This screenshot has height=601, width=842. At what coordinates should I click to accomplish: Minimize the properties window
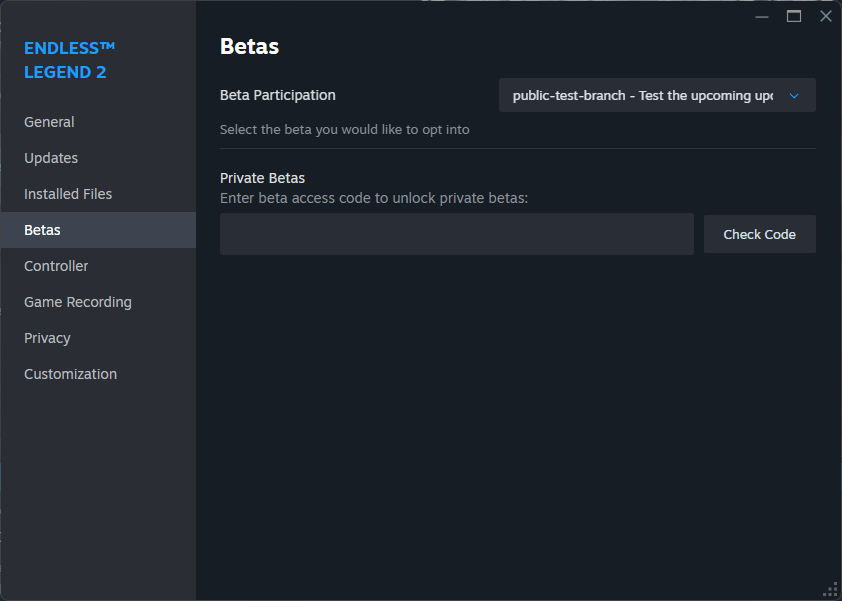tap(762, 16)
